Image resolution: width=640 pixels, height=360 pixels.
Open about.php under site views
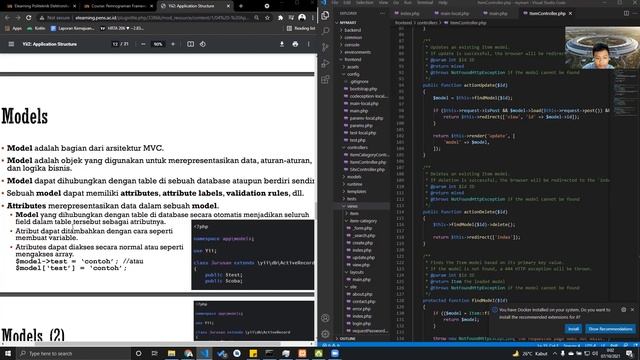point(362,294)
